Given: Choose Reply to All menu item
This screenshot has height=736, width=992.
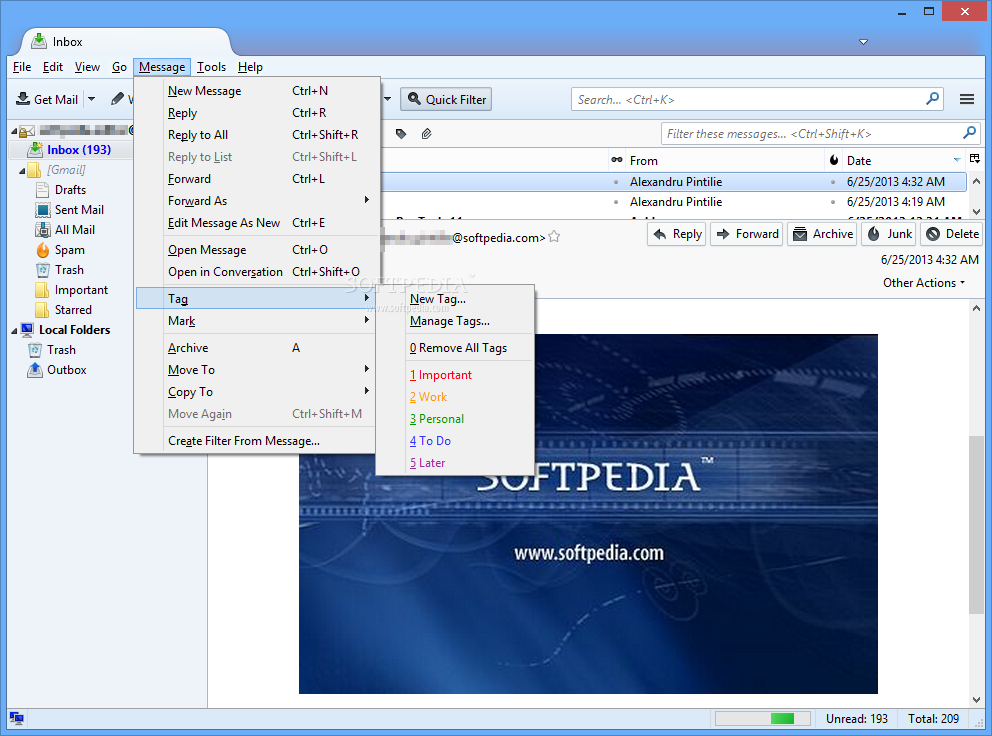Looking at the screenshot, I should pyautogui.click(x=257, y=135).
